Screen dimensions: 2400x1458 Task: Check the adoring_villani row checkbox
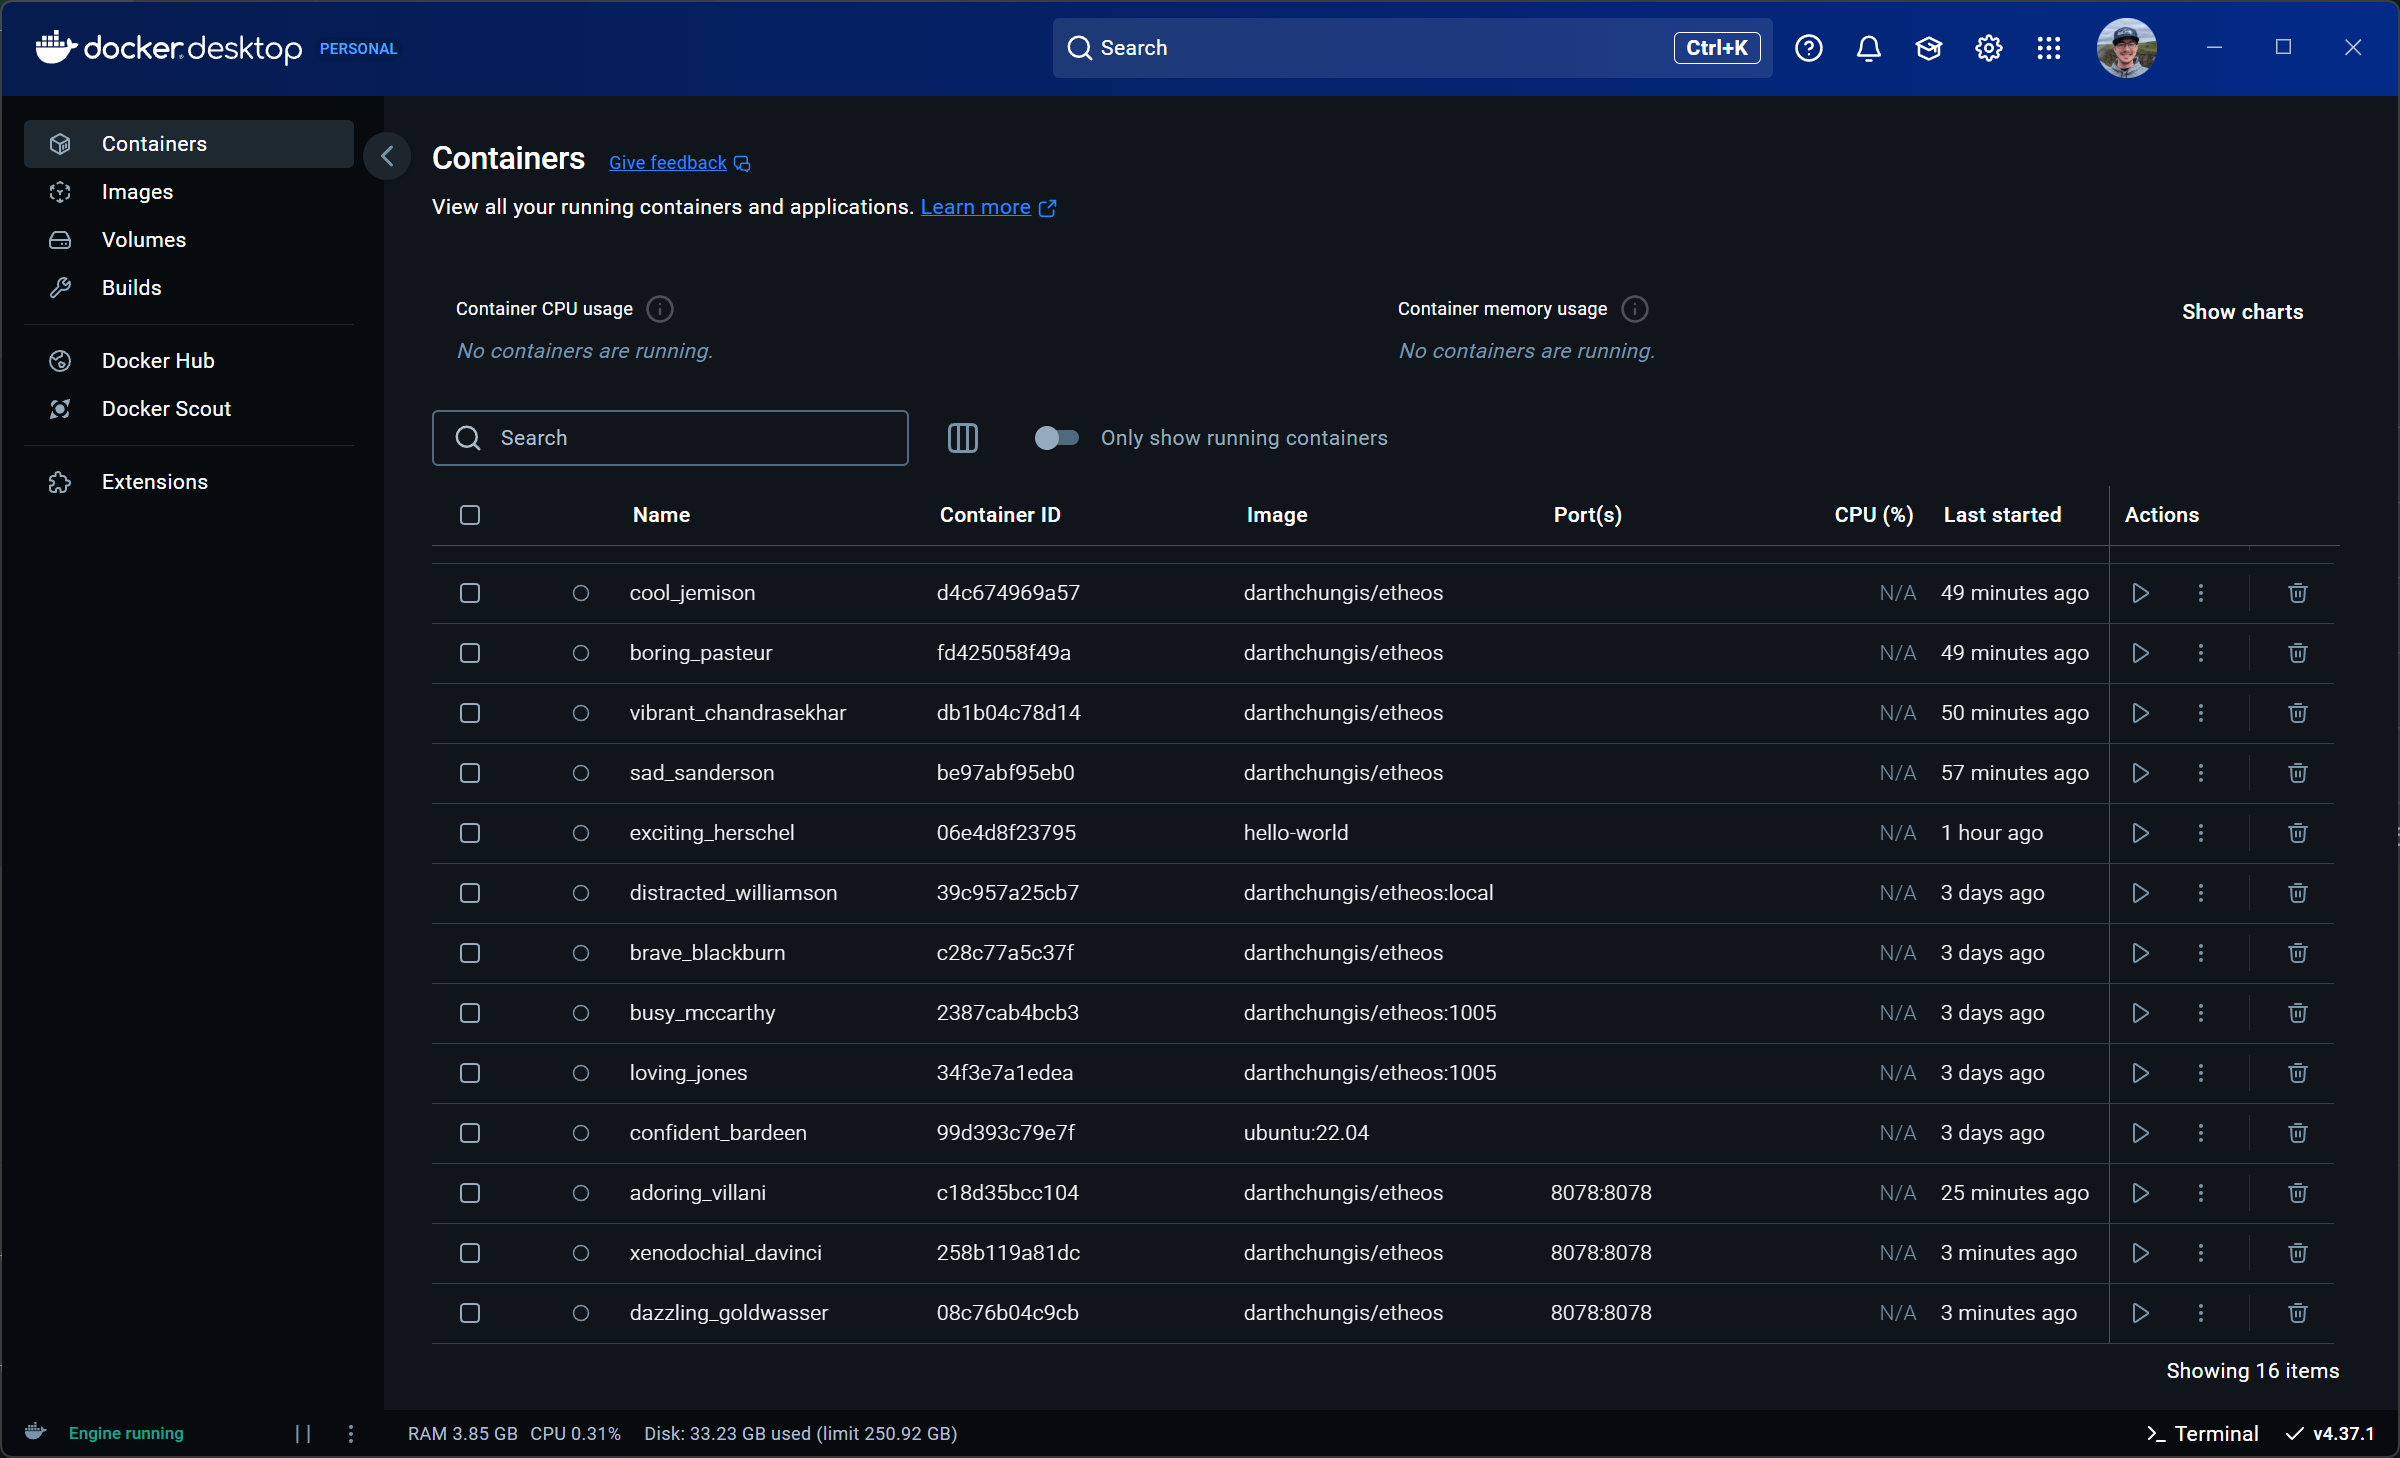pos(470,1193)
